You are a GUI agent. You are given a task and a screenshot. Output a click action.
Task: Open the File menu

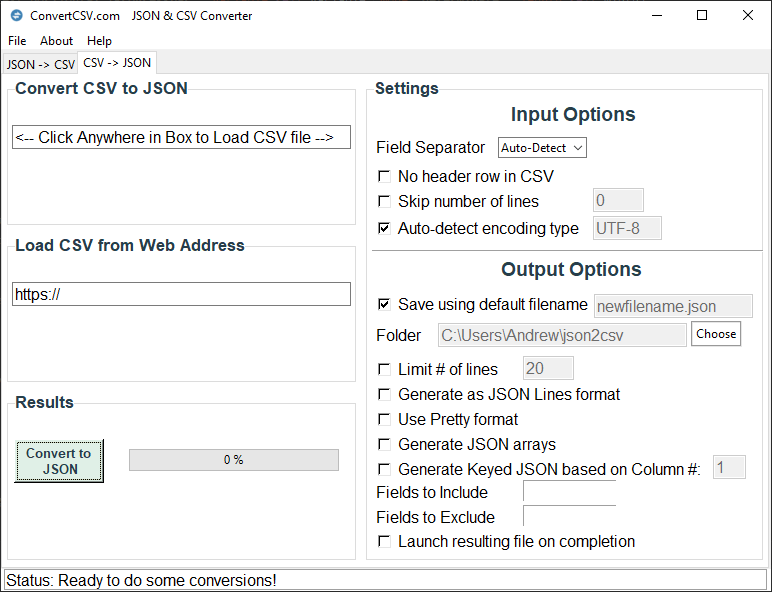pos(17,41)
